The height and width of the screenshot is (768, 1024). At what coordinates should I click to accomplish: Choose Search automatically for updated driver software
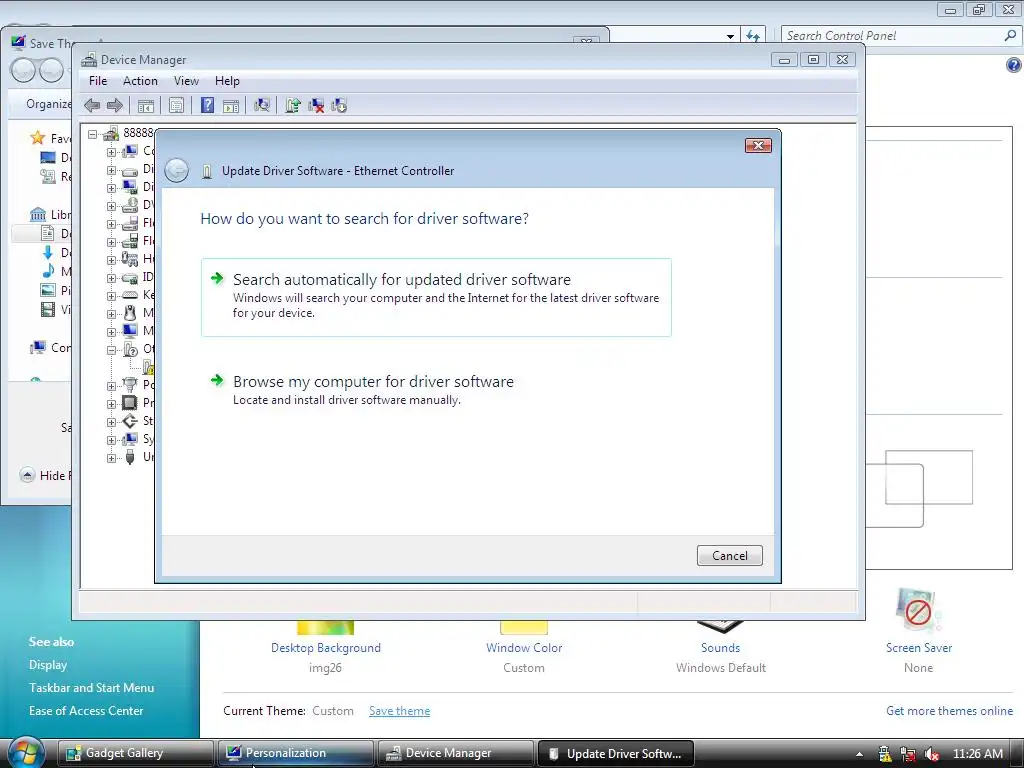[436, 297]
